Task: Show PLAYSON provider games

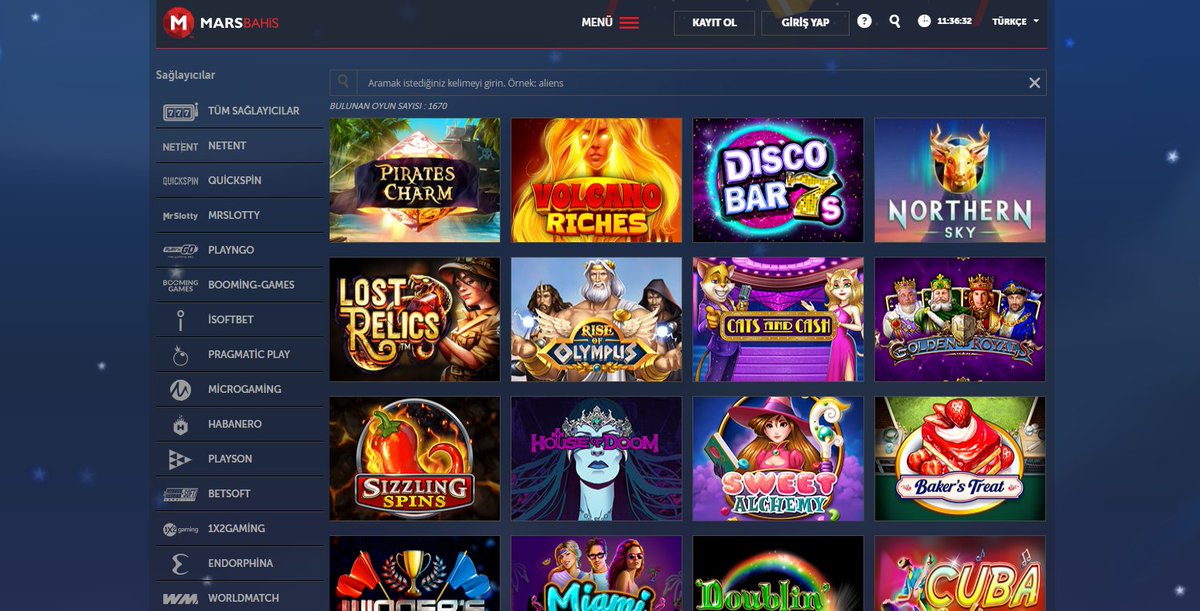Action: [230, 459]
